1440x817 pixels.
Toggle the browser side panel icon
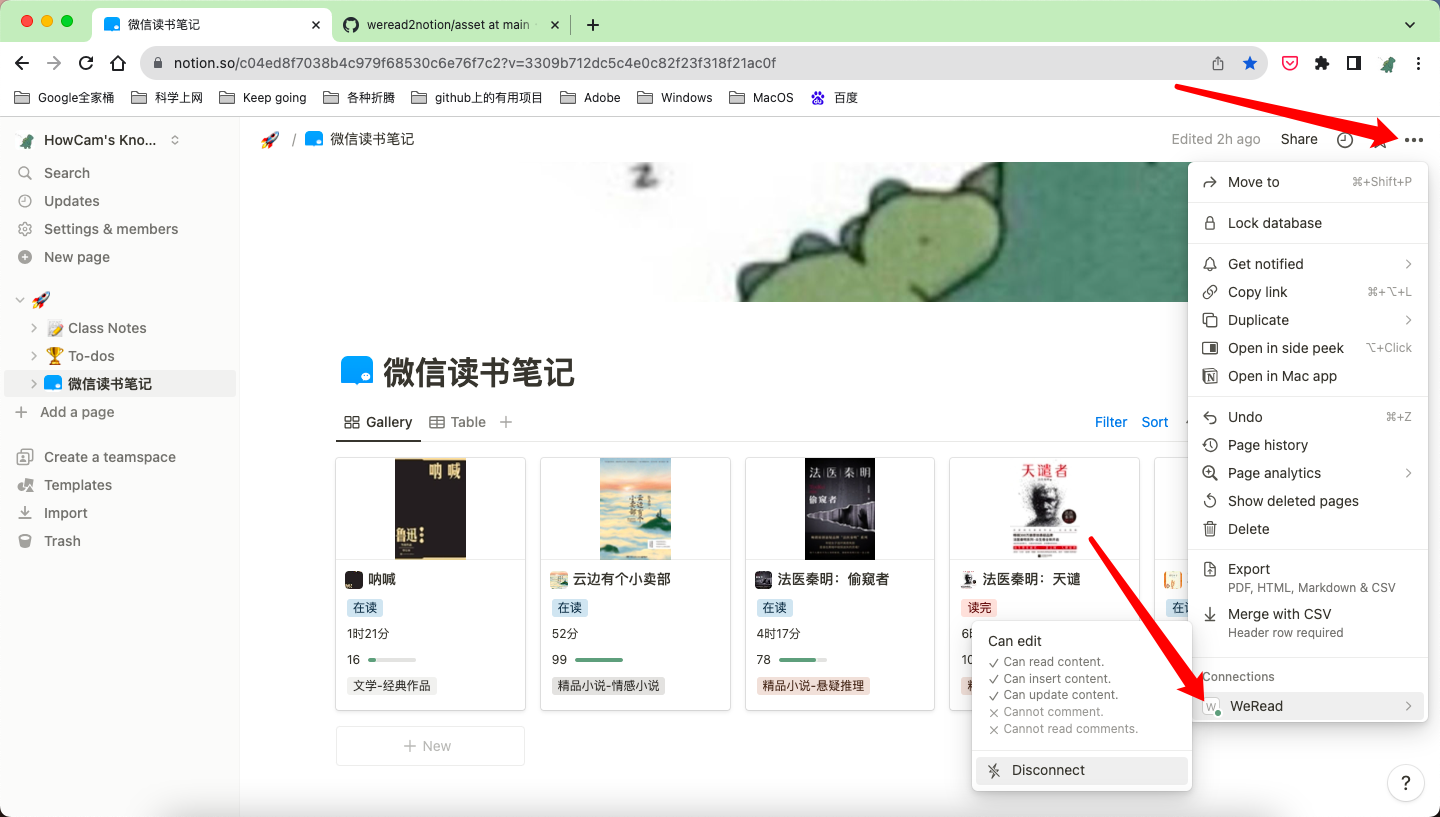click(1354, 63)
